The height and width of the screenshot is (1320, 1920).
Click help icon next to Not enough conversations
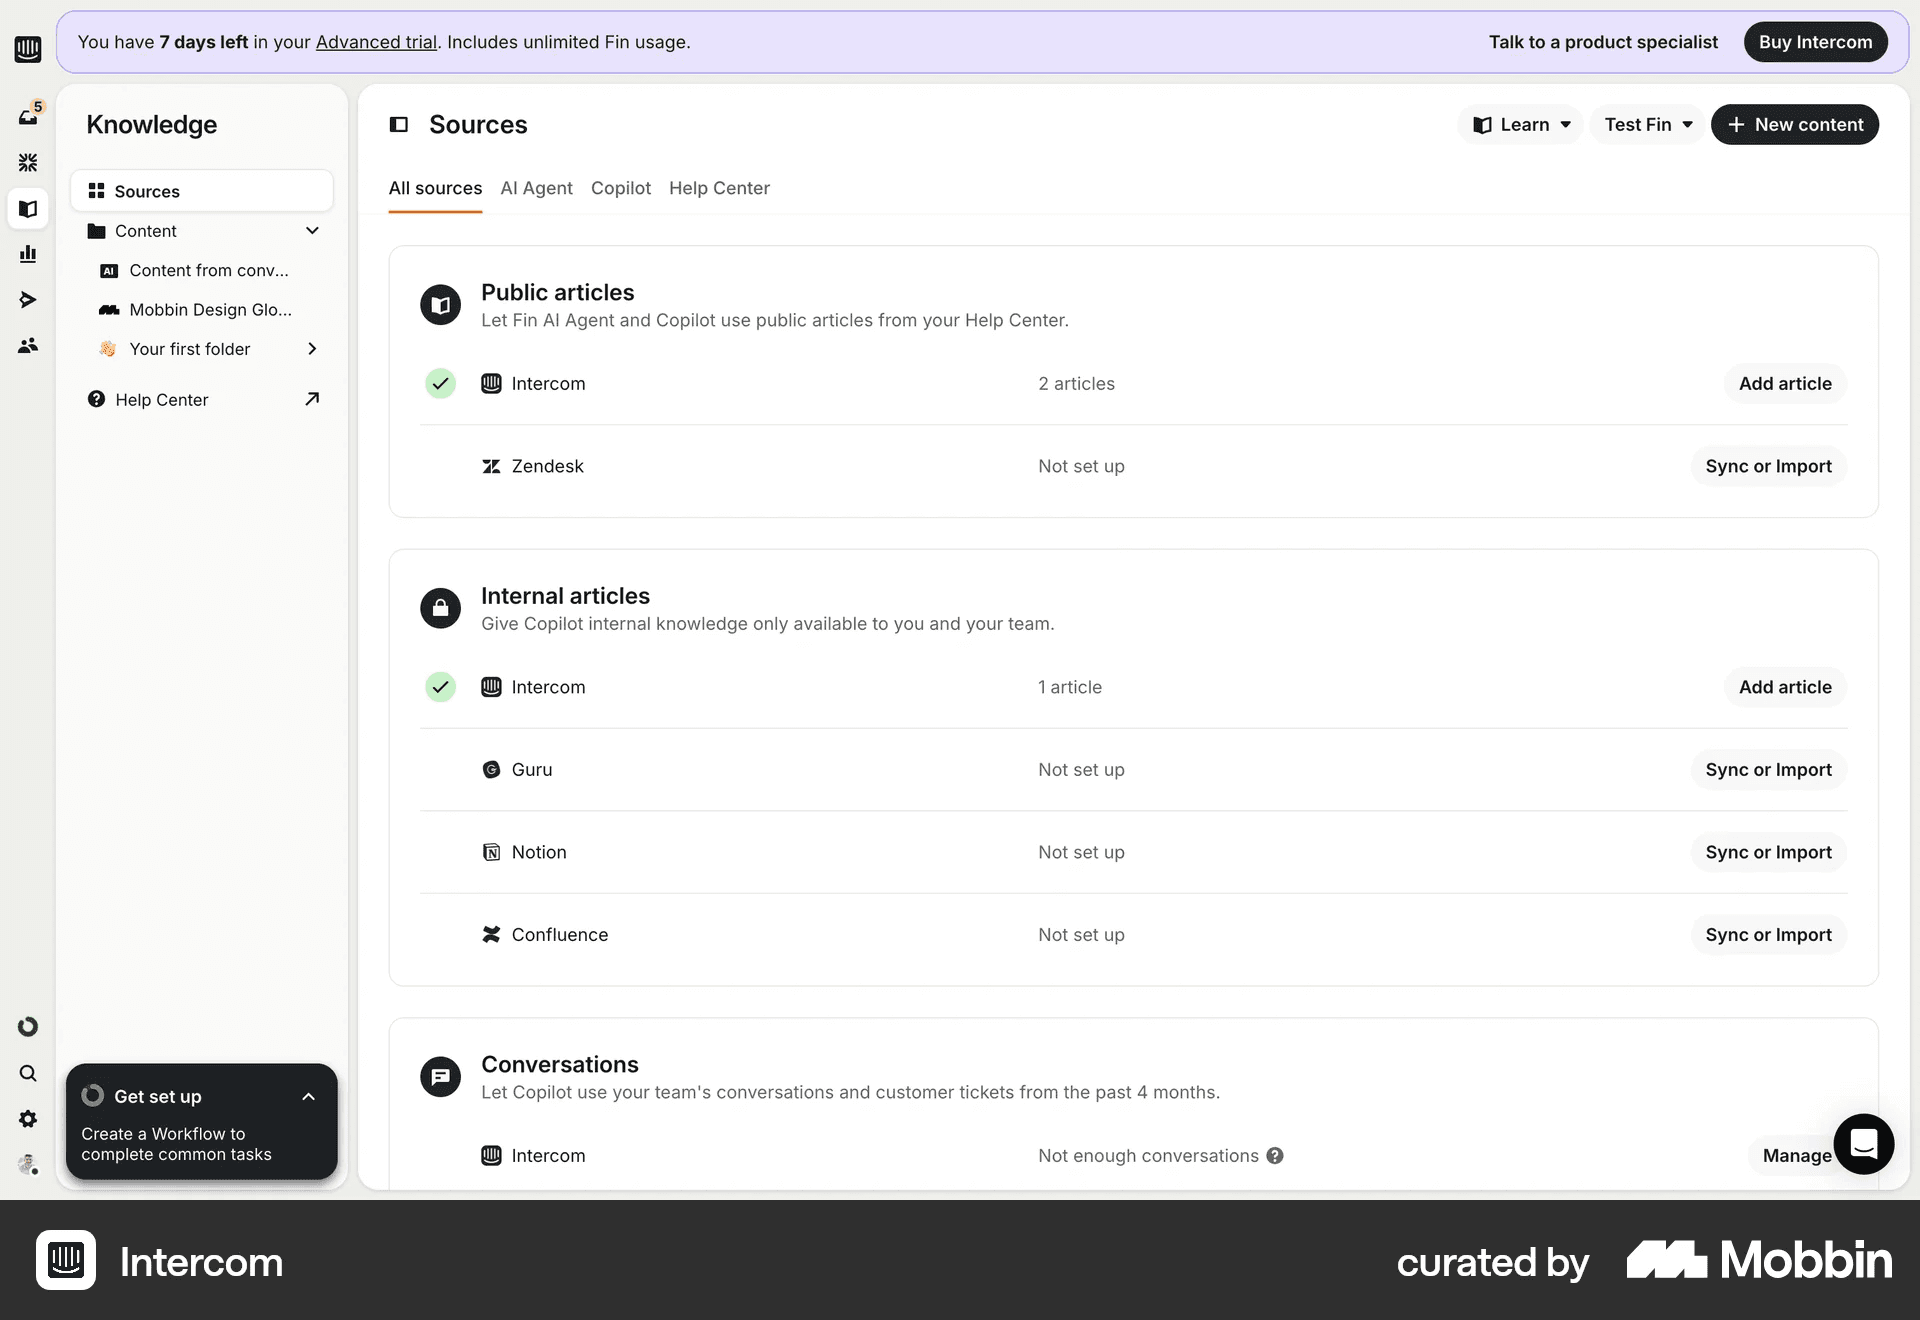pyautogui.click(x=1275, y=1155)
